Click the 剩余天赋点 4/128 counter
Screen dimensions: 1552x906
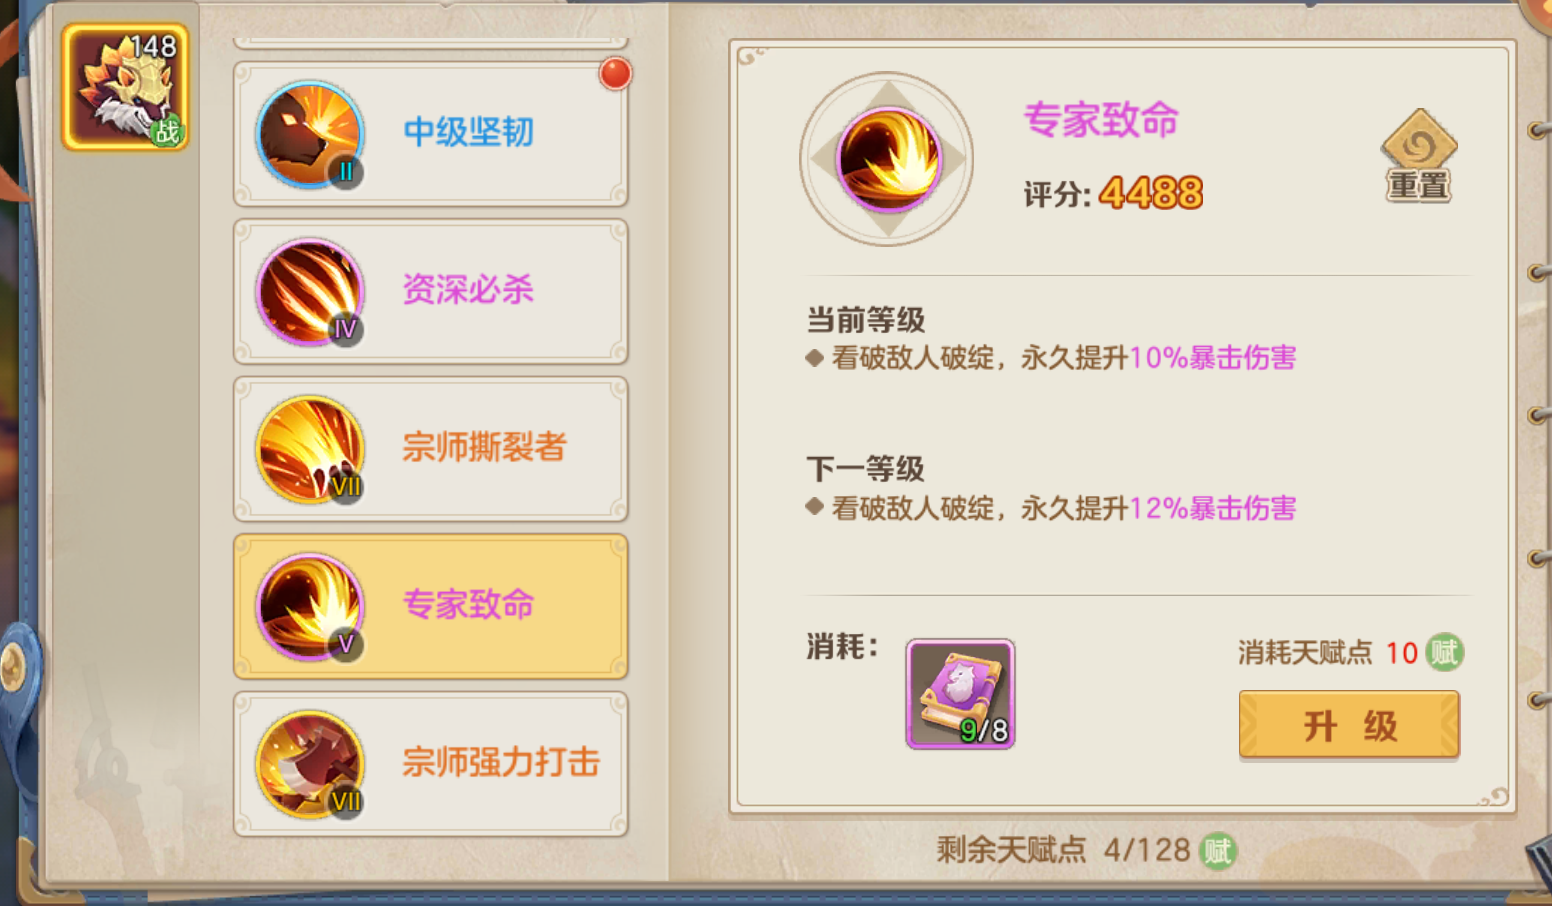(x=1063, y=851)
